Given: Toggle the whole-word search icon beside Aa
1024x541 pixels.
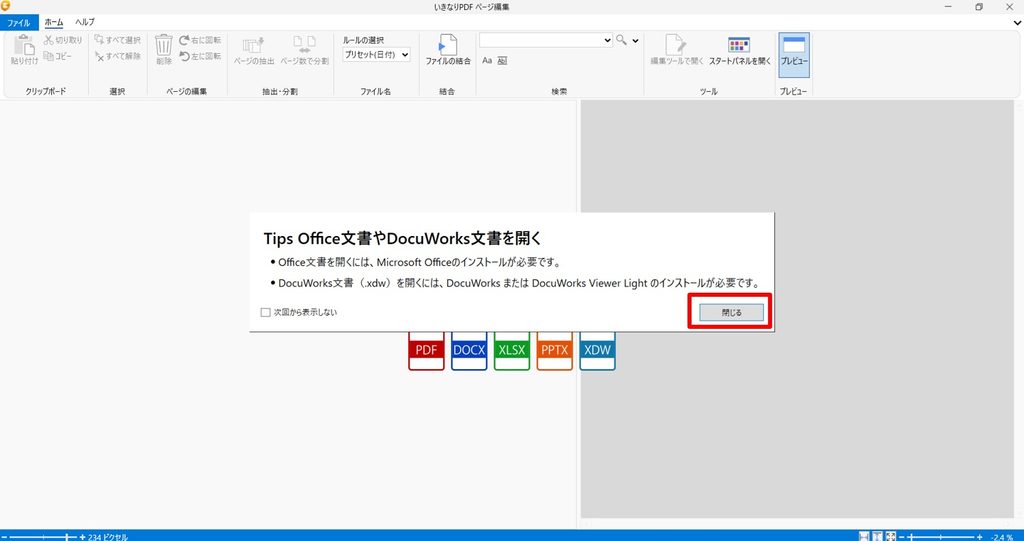Looking at the screenshot, I should (502, 61).
